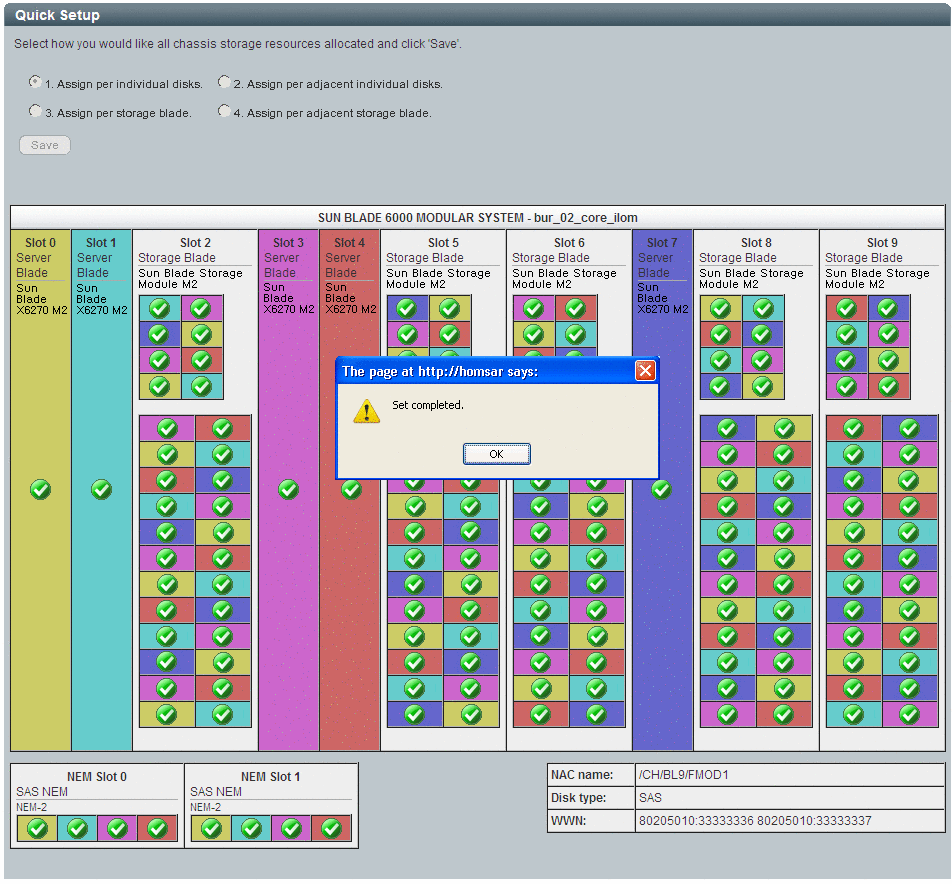Select option 1 Assign per individual disks
The width and height of the screenshot is (952, 884).
35,82
